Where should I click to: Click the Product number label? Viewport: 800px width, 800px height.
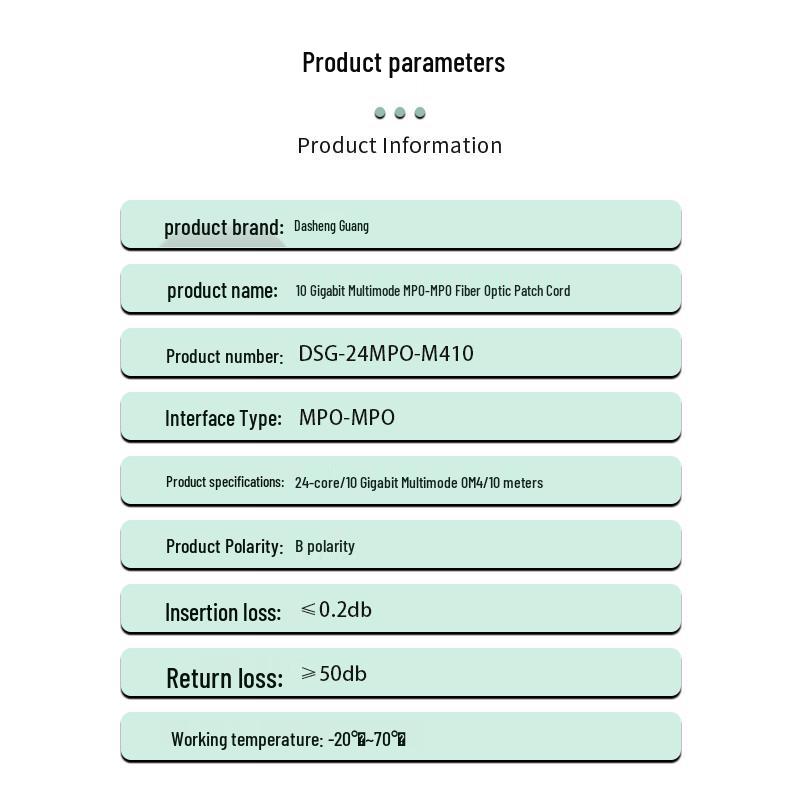coord(224,356)
